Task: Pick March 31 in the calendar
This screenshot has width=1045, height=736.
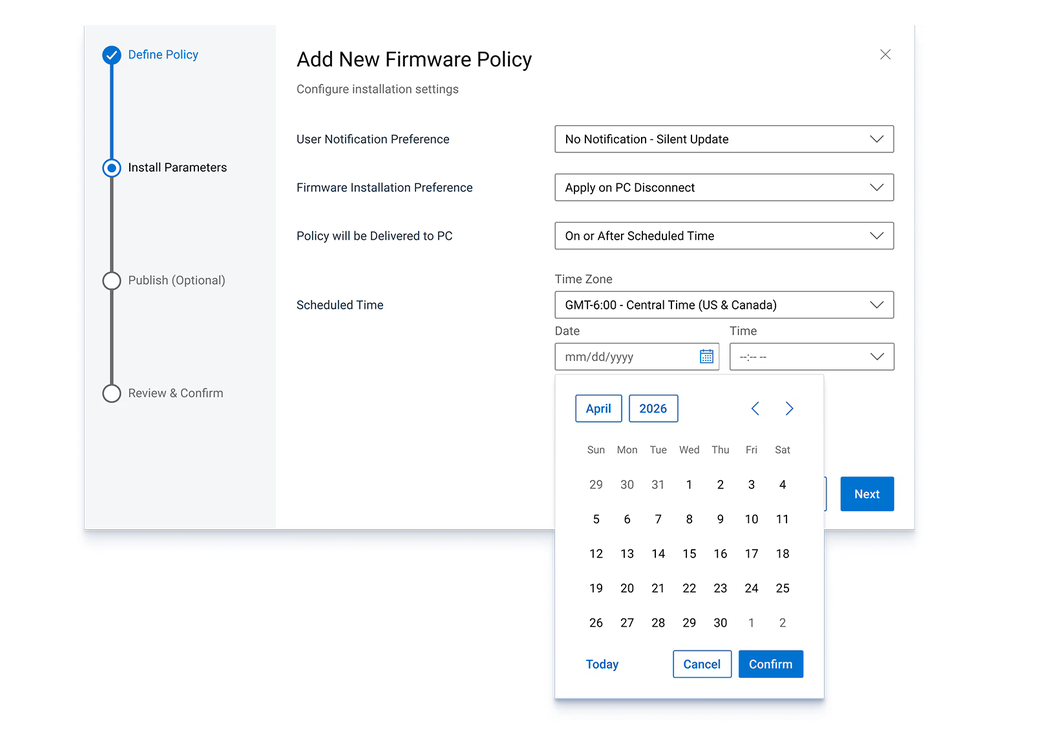Action: (658, 485)
